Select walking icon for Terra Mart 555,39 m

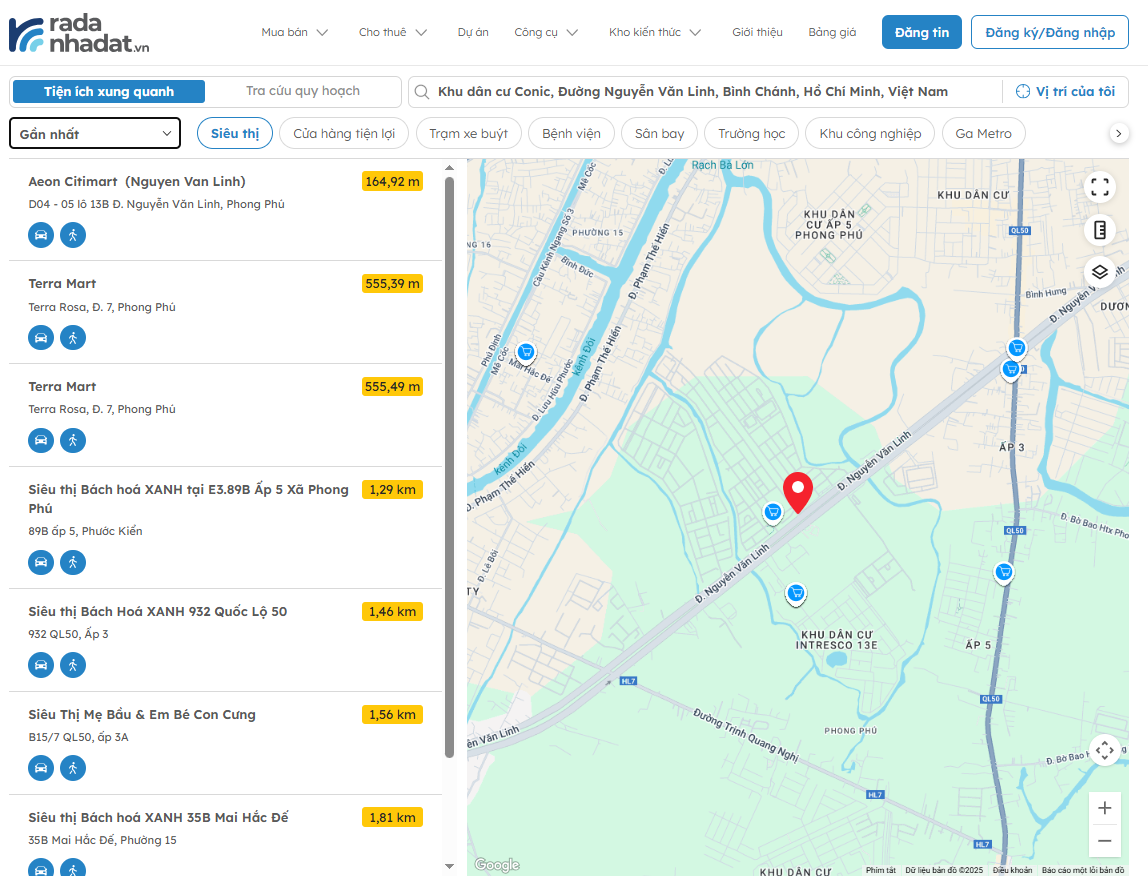72,337
